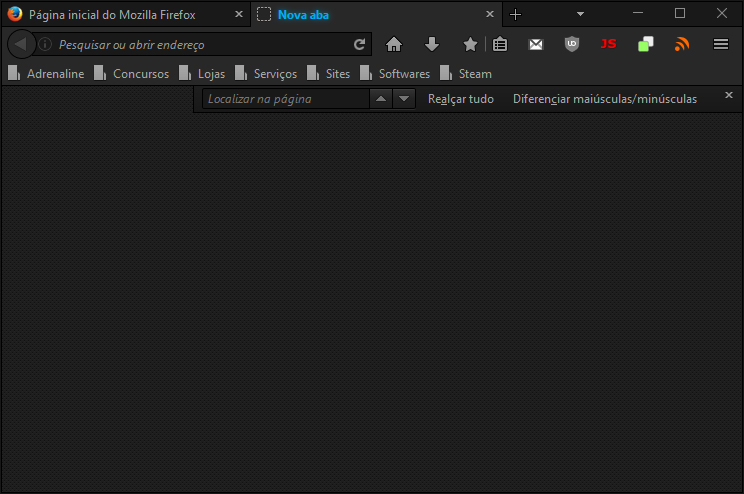Reload page using the refresh button

point(360,44)
